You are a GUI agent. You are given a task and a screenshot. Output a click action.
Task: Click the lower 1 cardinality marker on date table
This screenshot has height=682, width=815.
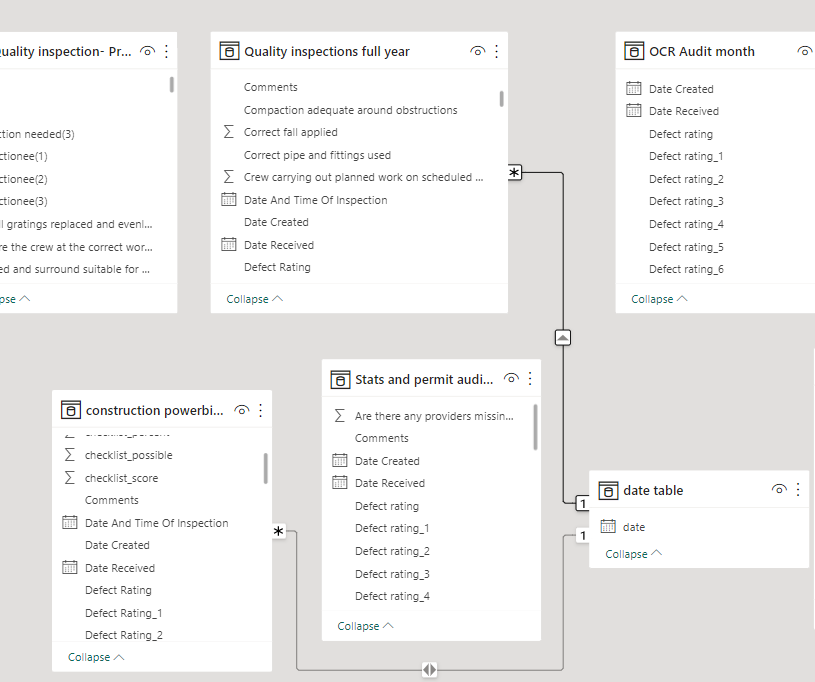[583, 535]
